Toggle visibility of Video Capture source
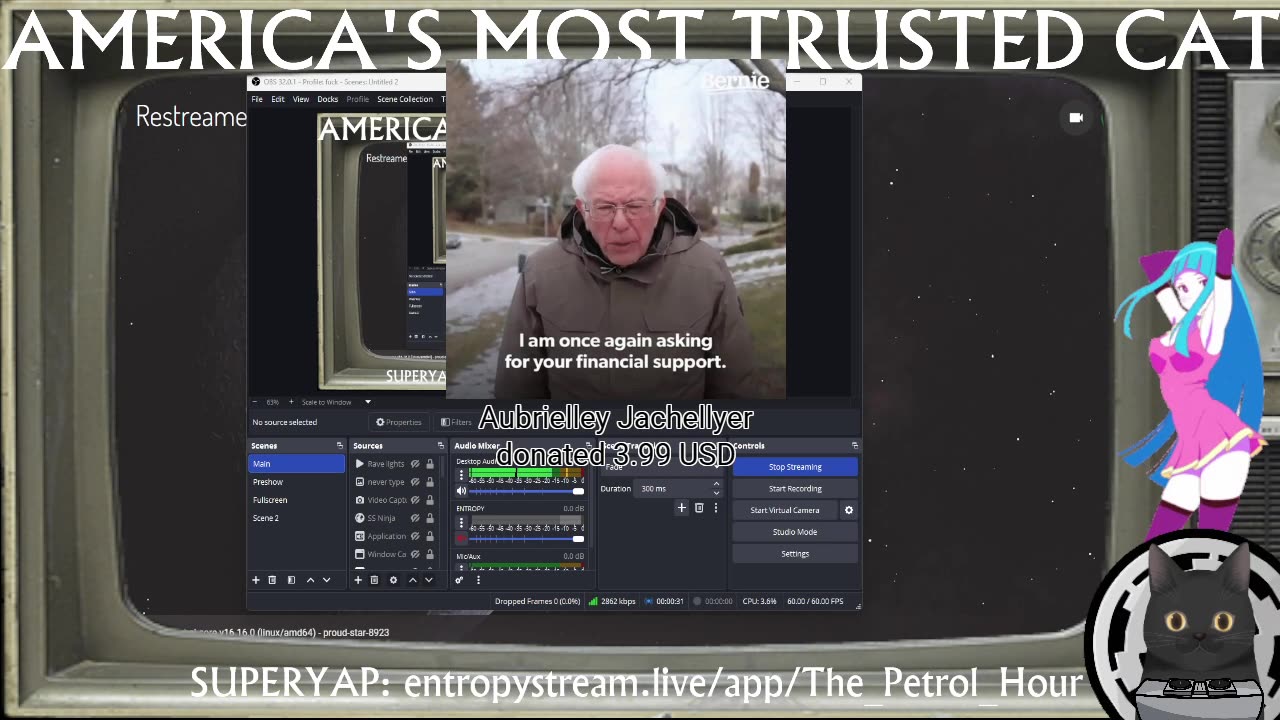This screenshot has height=720, width=1280. 415,500
